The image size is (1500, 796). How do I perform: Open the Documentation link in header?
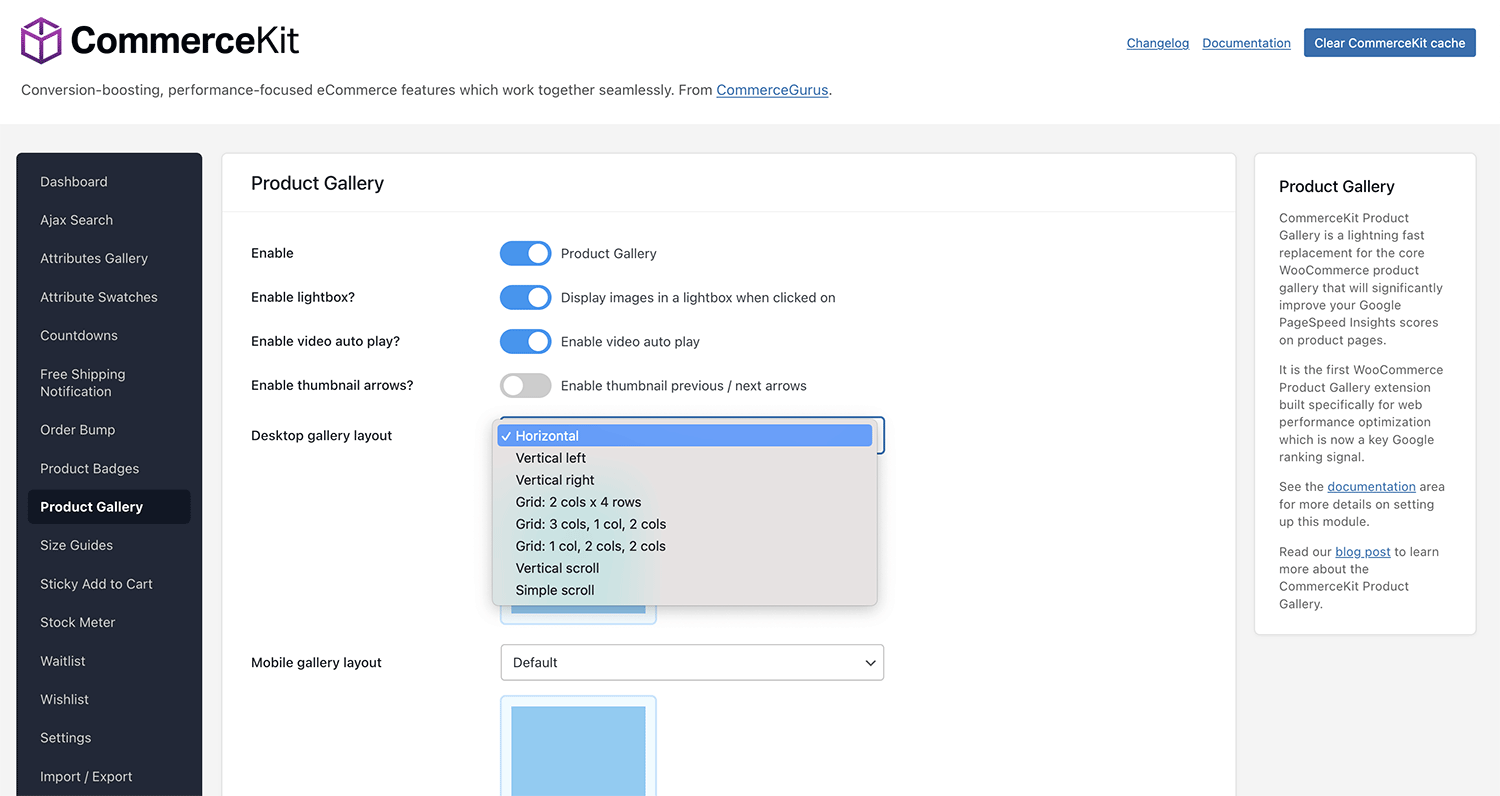[x=1246, y=43]
